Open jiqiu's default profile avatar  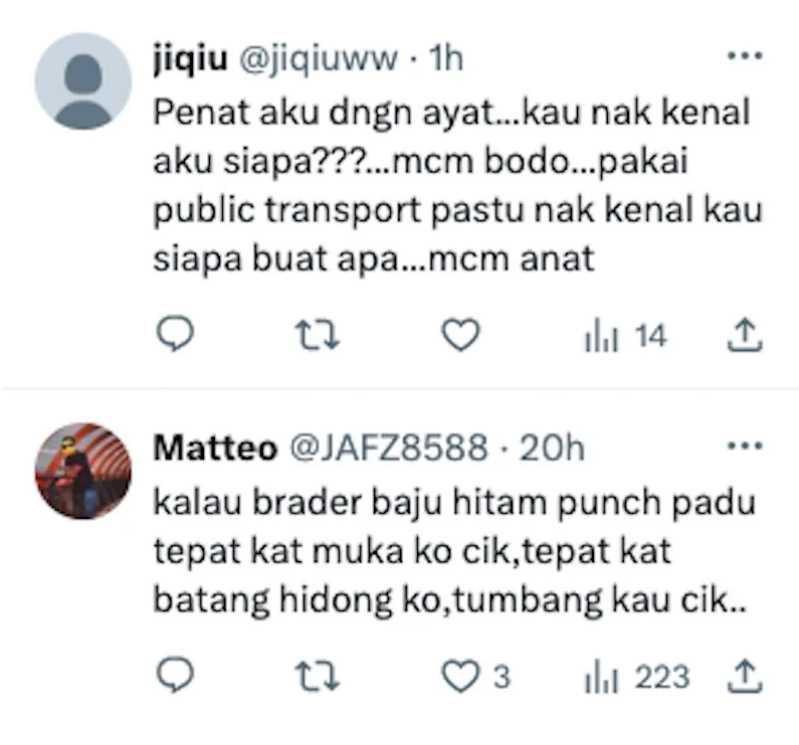point(83,81)
